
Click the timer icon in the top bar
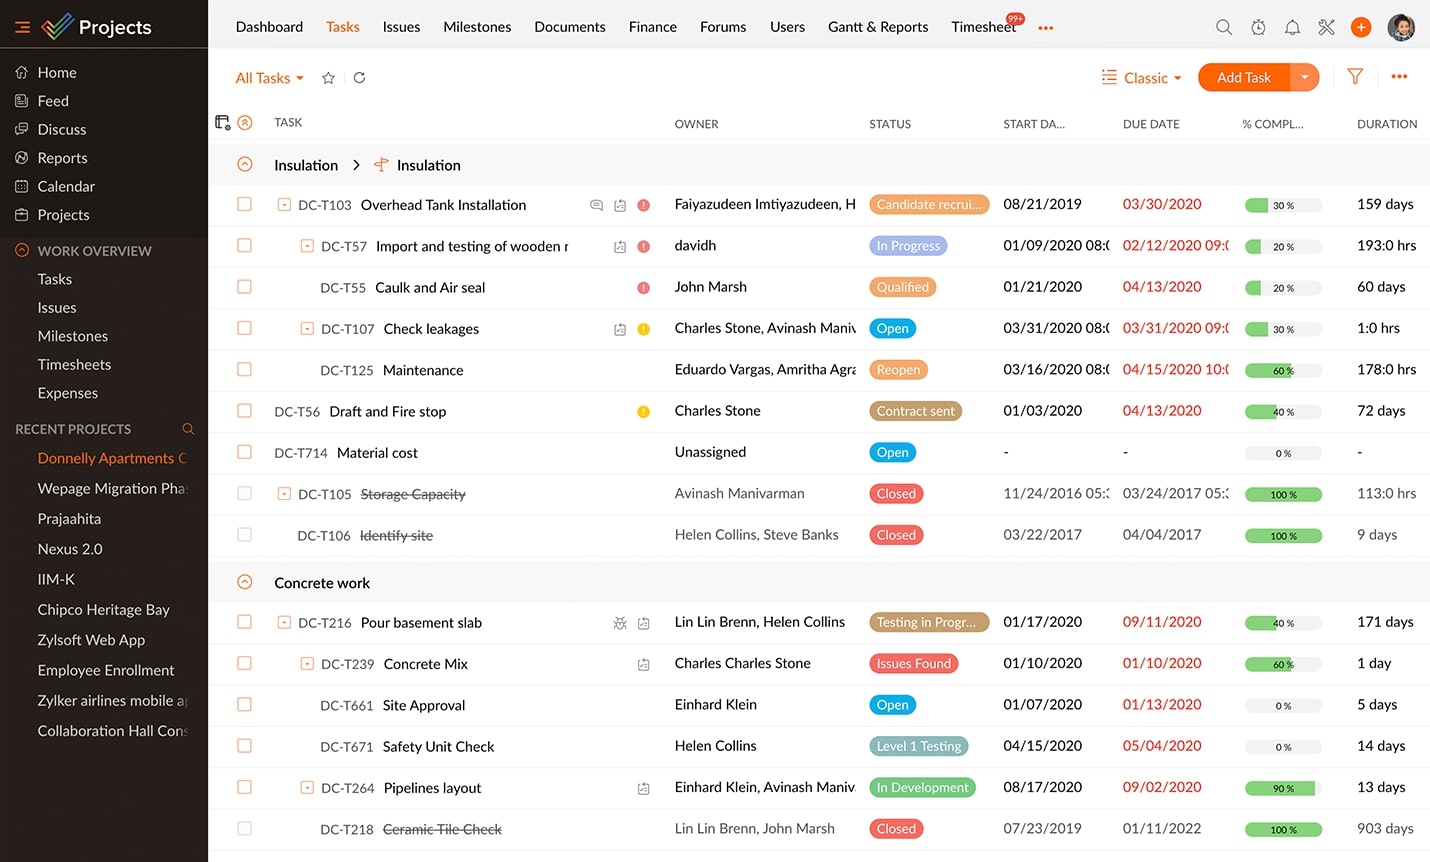click(1258, 27)
